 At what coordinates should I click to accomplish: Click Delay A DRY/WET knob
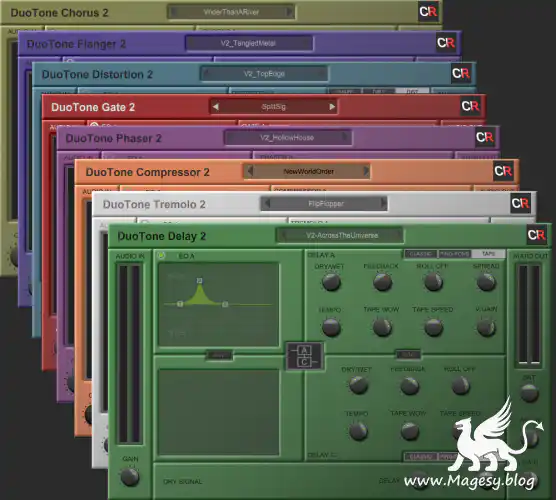tap(331, 282)
